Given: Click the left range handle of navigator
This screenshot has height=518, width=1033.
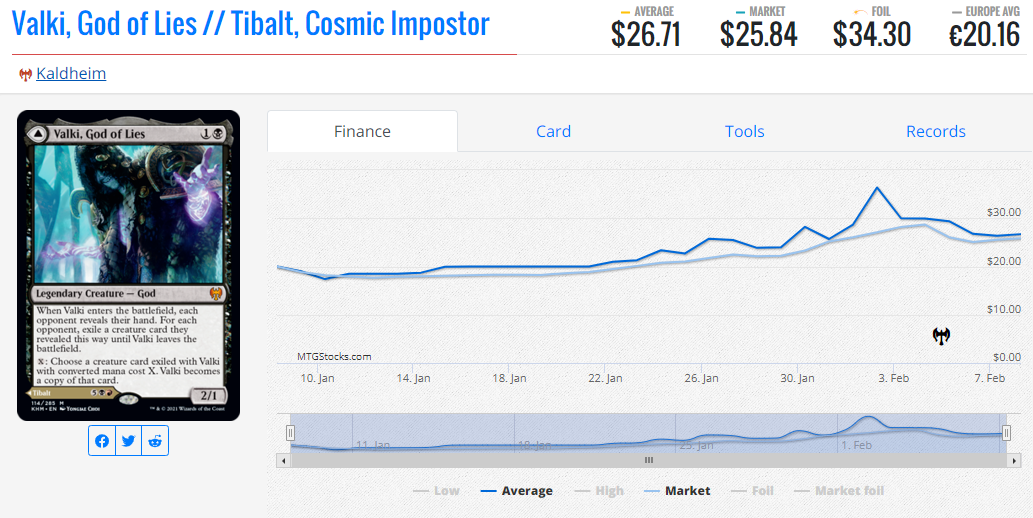Looking at the screenshot, I should click(x=291, y=433).
